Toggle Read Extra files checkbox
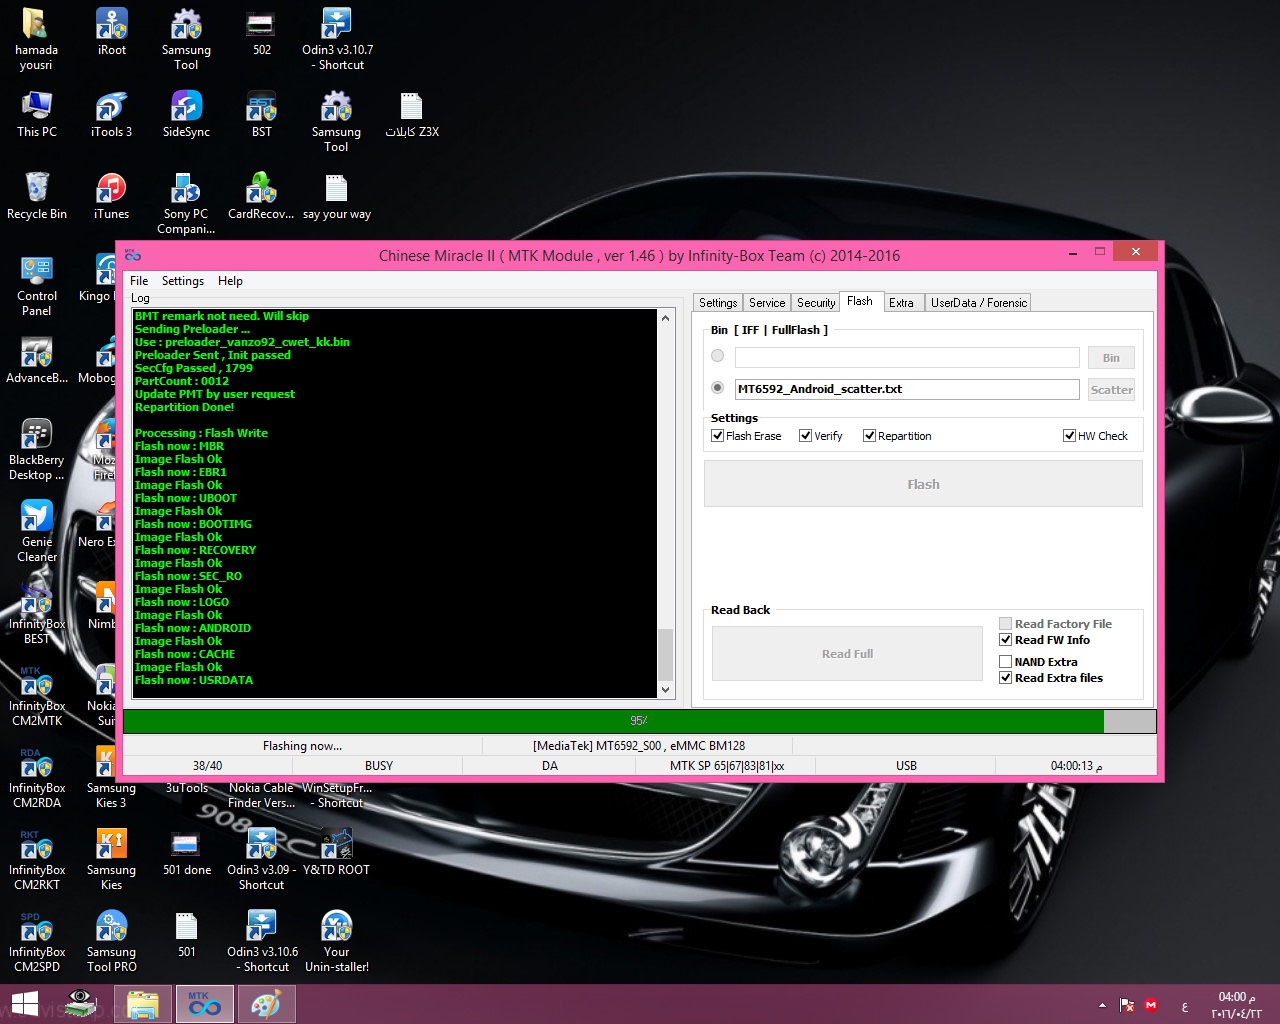Viewport: 1280px width, 1024px height. point(1005,678)
